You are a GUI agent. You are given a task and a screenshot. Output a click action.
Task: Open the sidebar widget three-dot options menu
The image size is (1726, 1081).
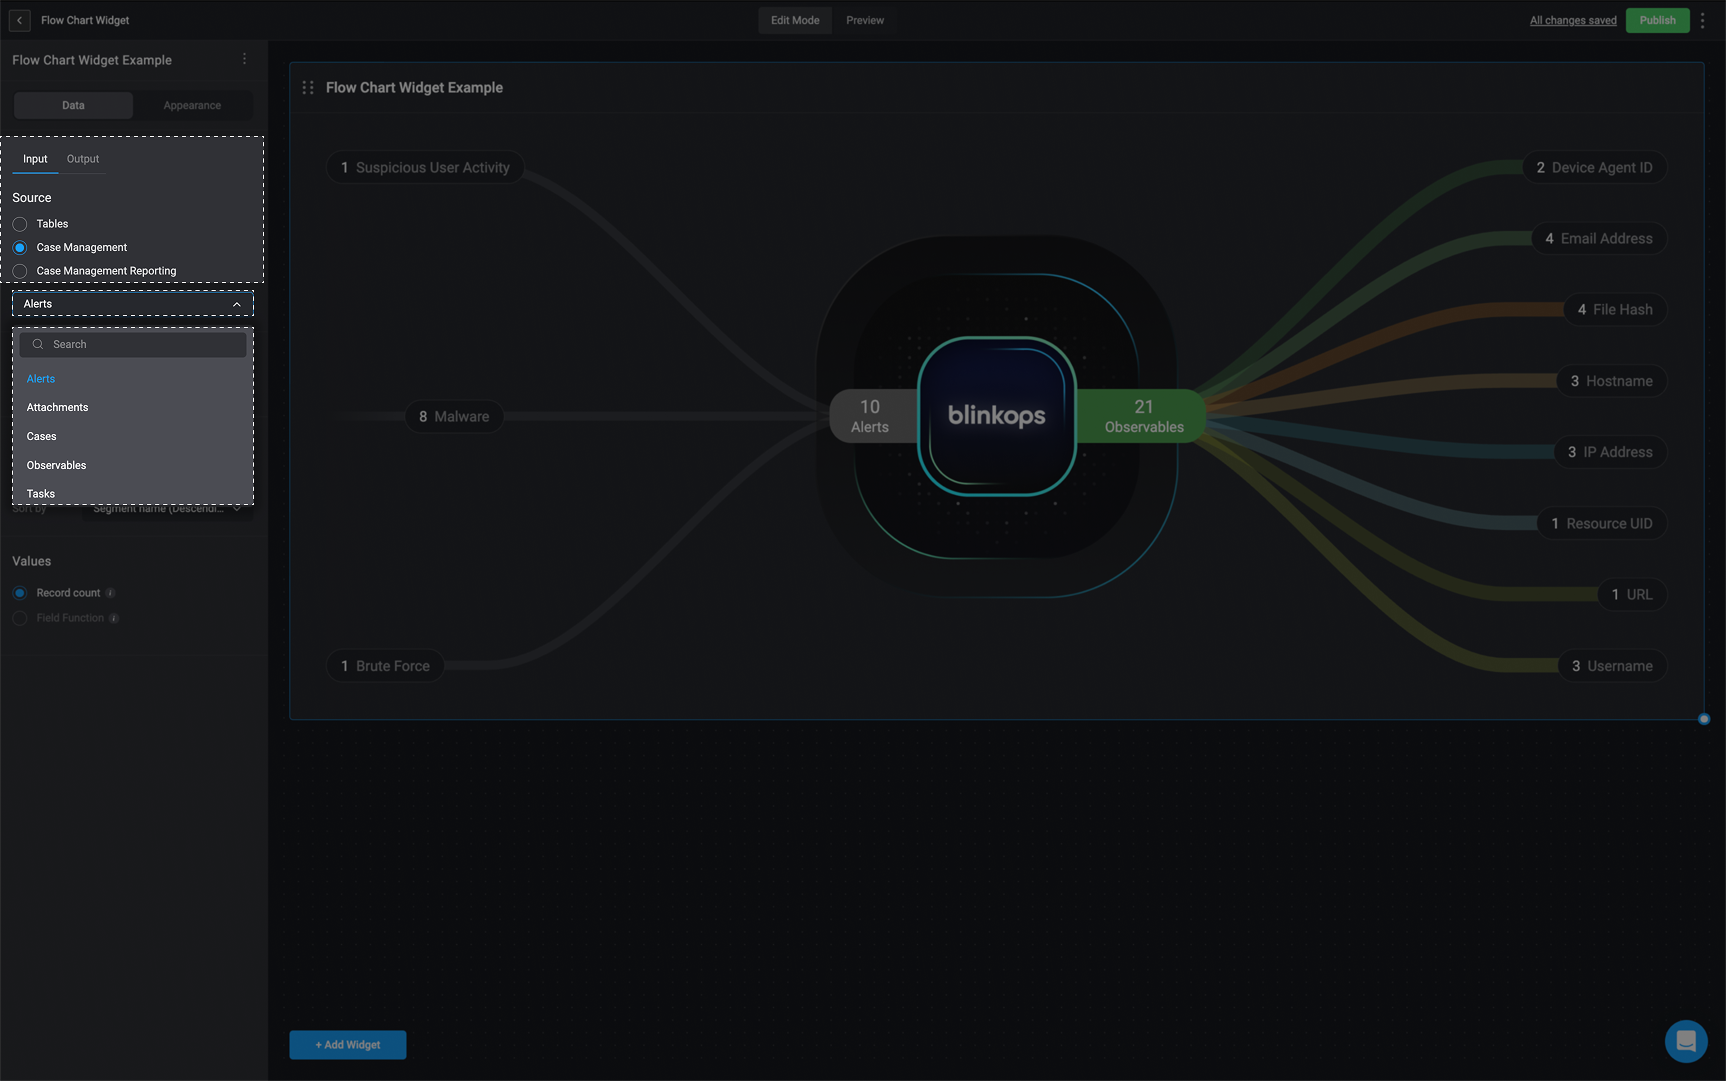[245, 59]
